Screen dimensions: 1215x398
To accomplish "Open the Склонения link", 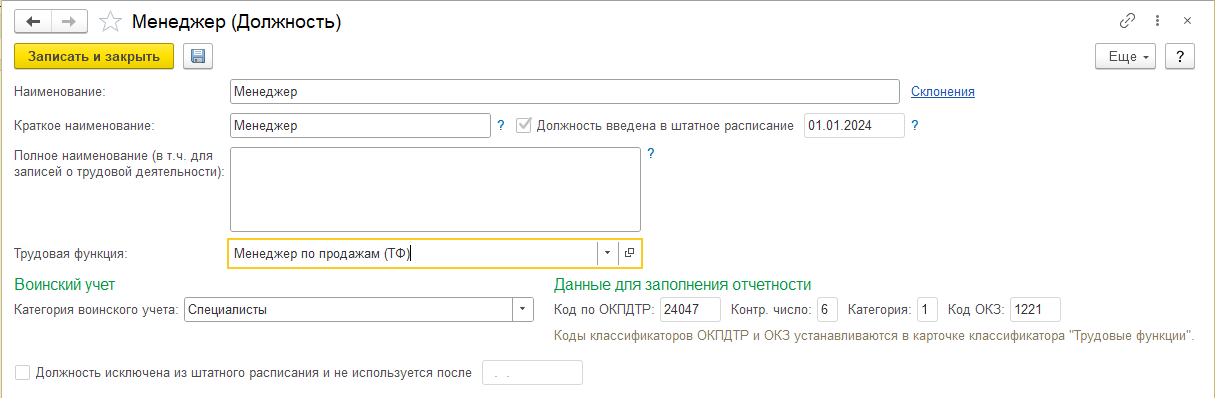I will (x=943, y=92).
